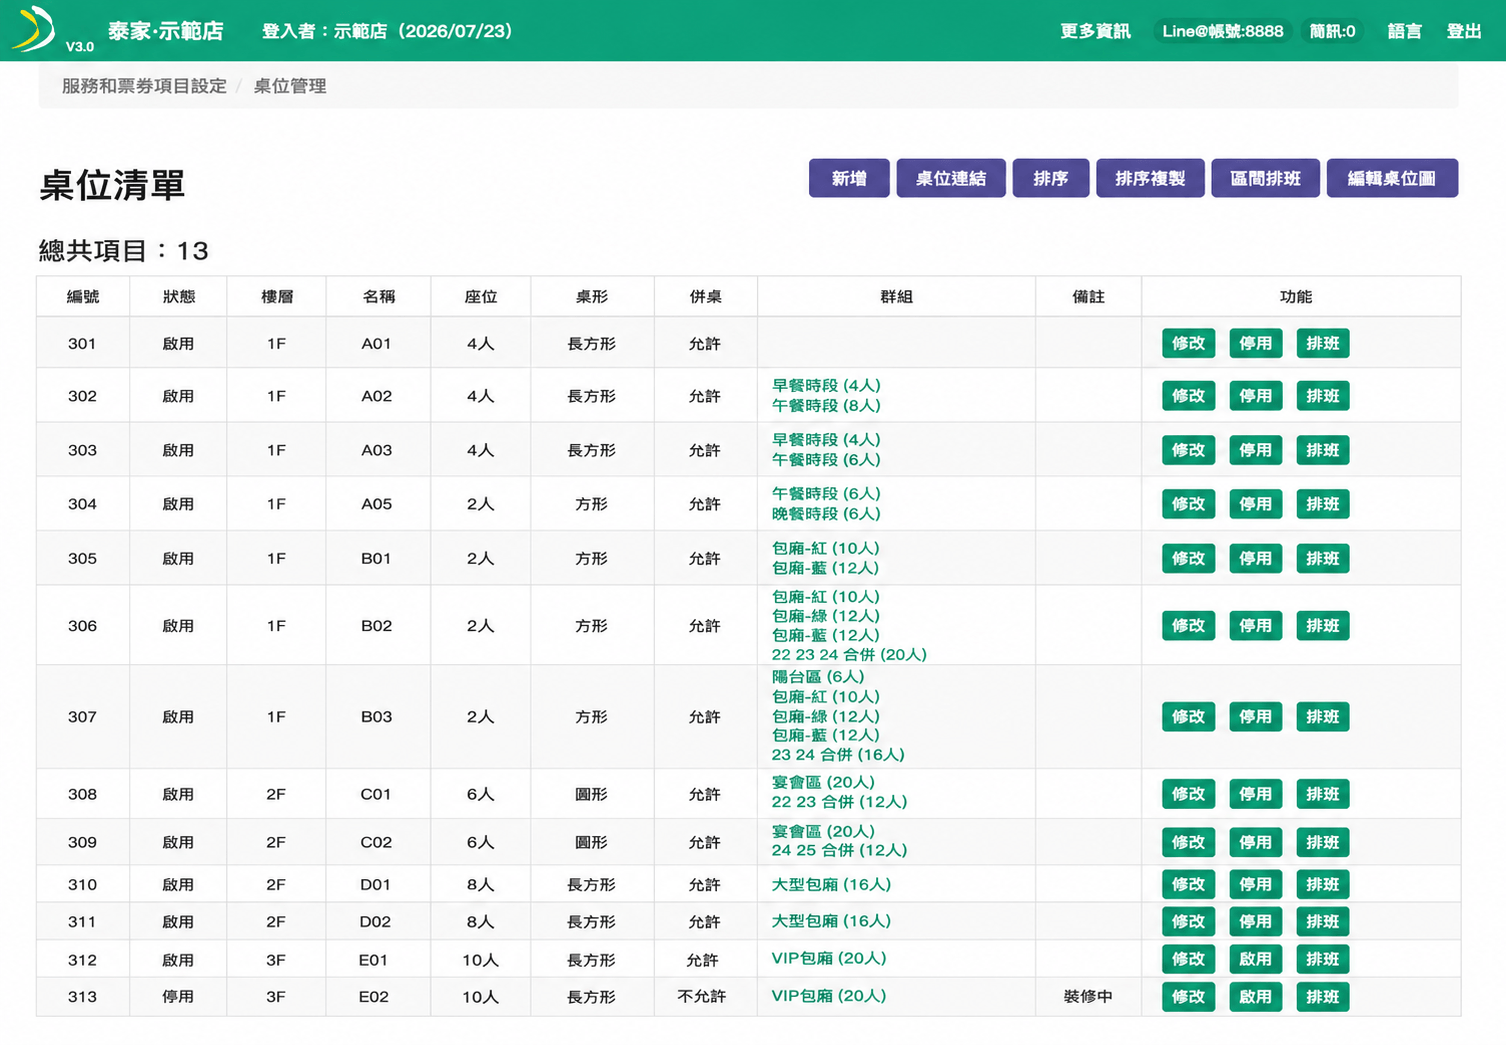The image size is (1506, 1045).
Task: Click the 裝修中 remark cell
Action: (1088, 997)
